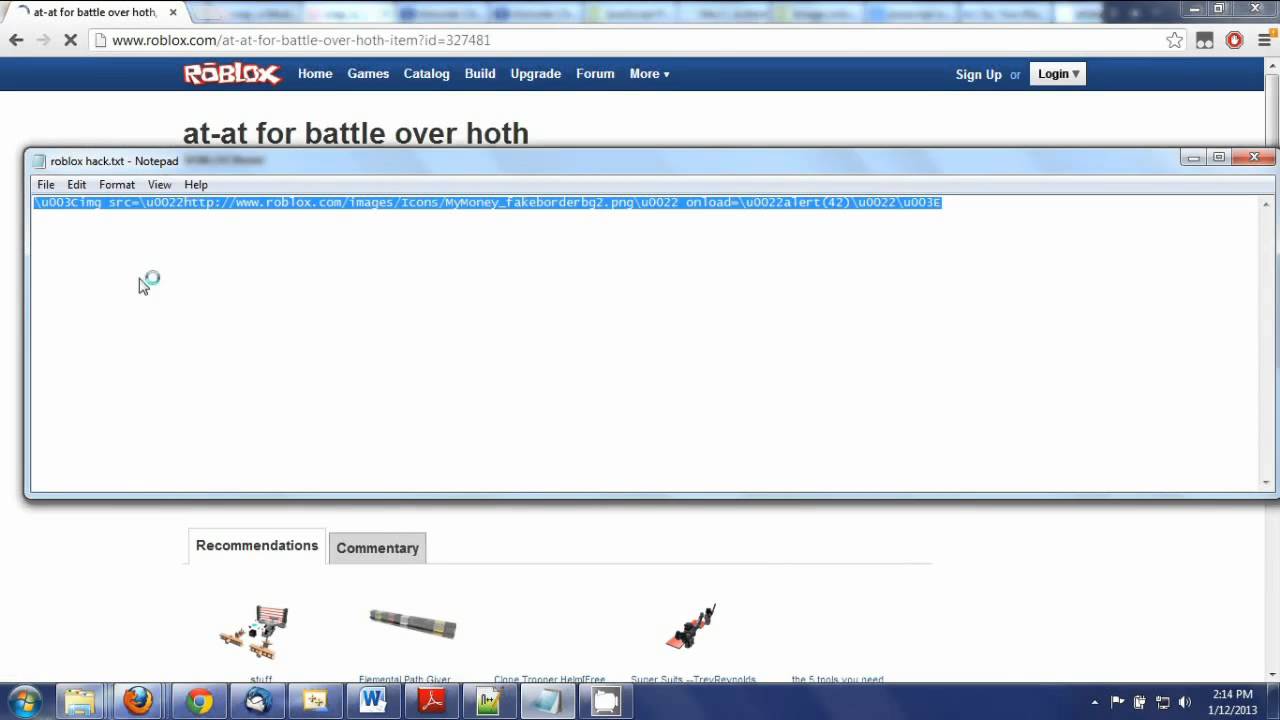Open the Notepad Help menu
Screen dimensions: 1280x720
coord(196,185)
